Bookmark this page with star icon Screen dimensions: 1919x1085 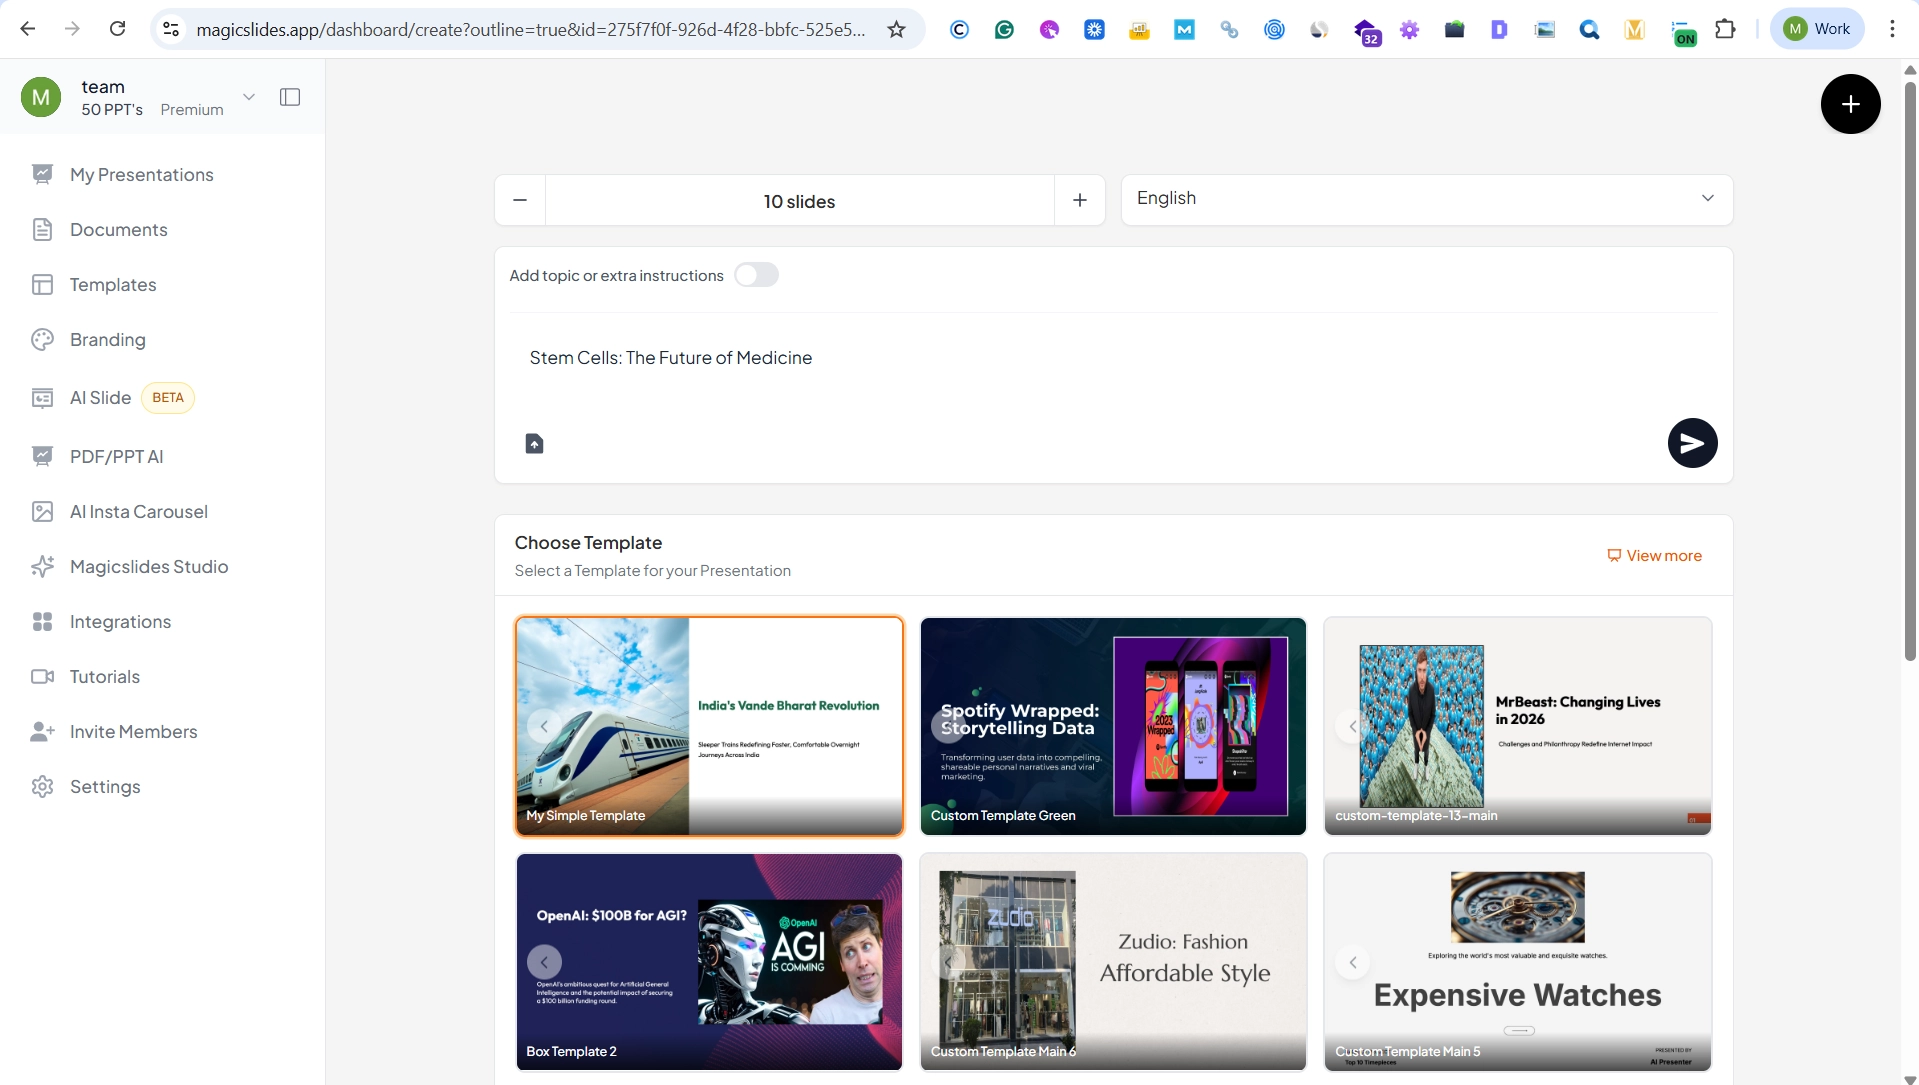tap(896, 29)
